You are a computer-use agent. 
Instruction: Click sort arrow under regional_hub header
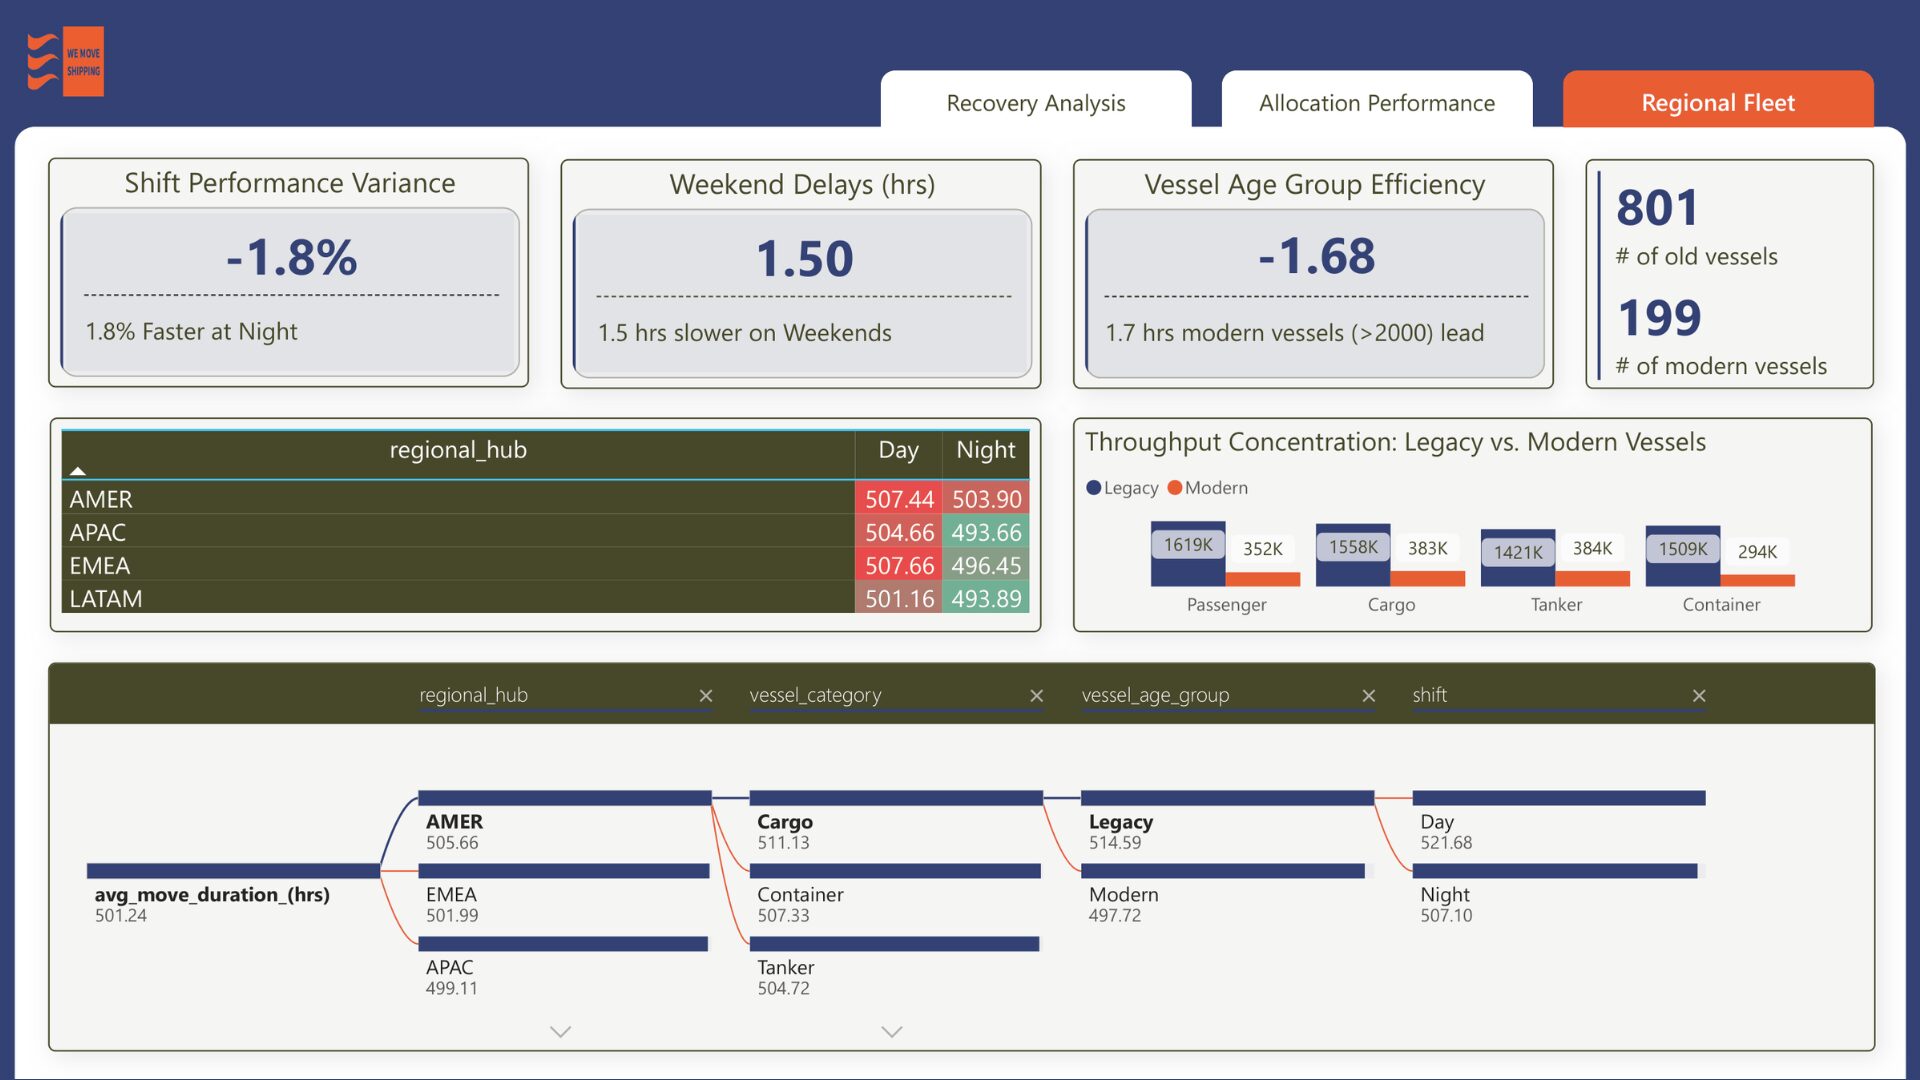click(78, 471)
